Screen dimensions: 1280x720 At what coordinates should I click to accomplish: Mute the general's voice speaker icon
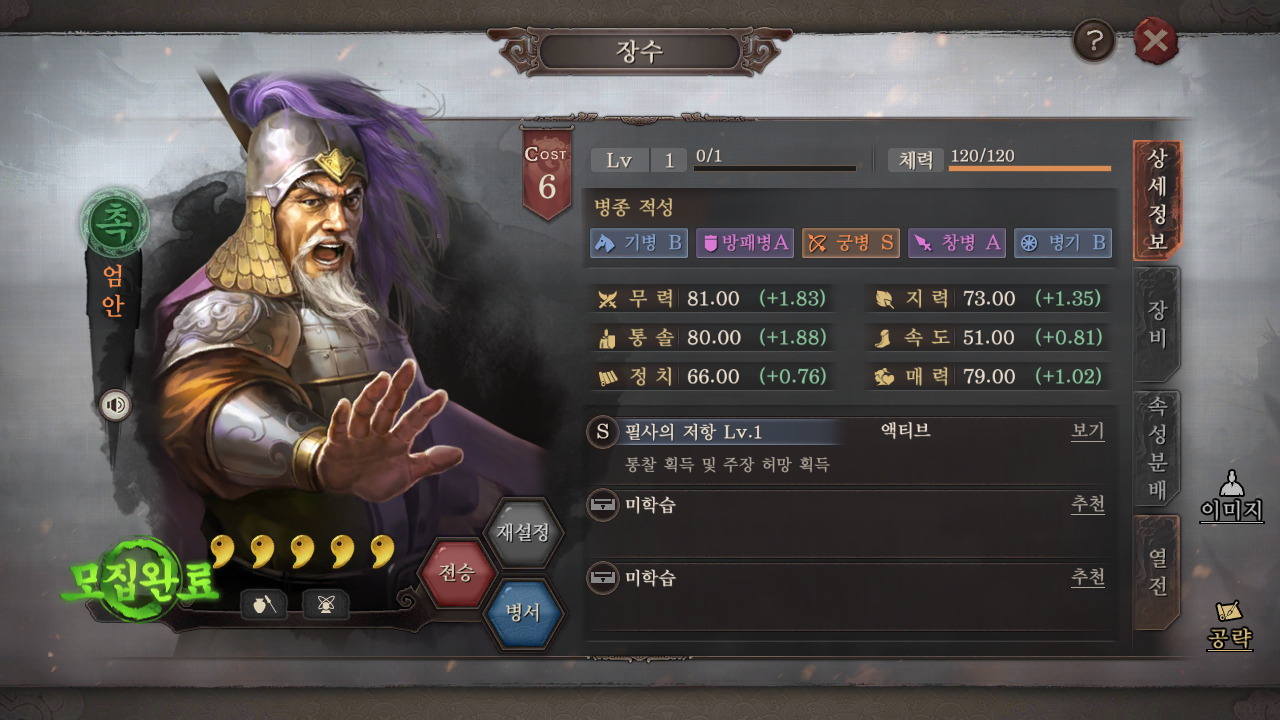[117, 404]
